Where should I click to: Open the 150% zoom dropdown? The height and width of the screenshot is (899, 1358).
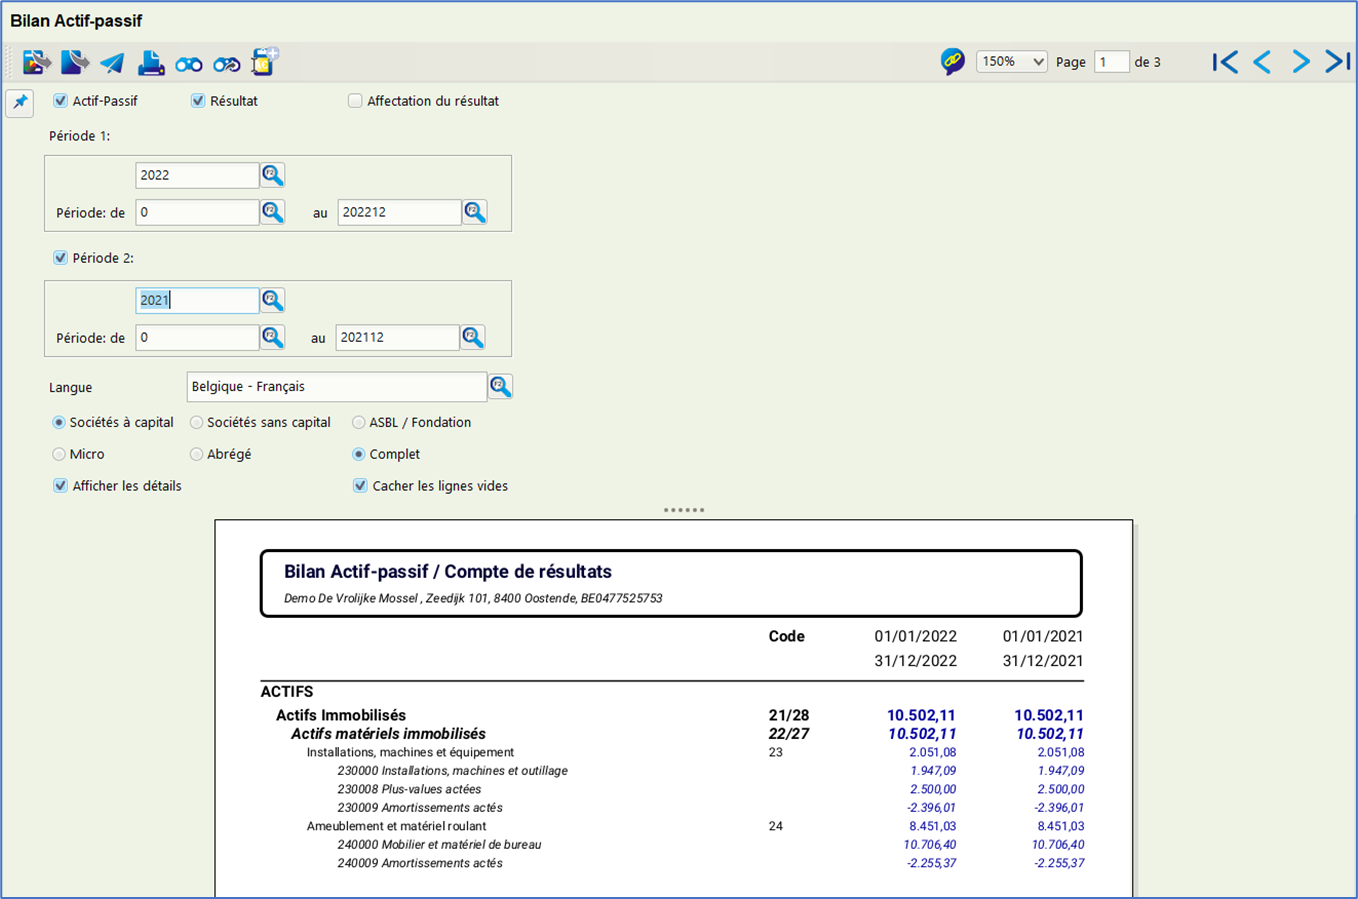1011,62
